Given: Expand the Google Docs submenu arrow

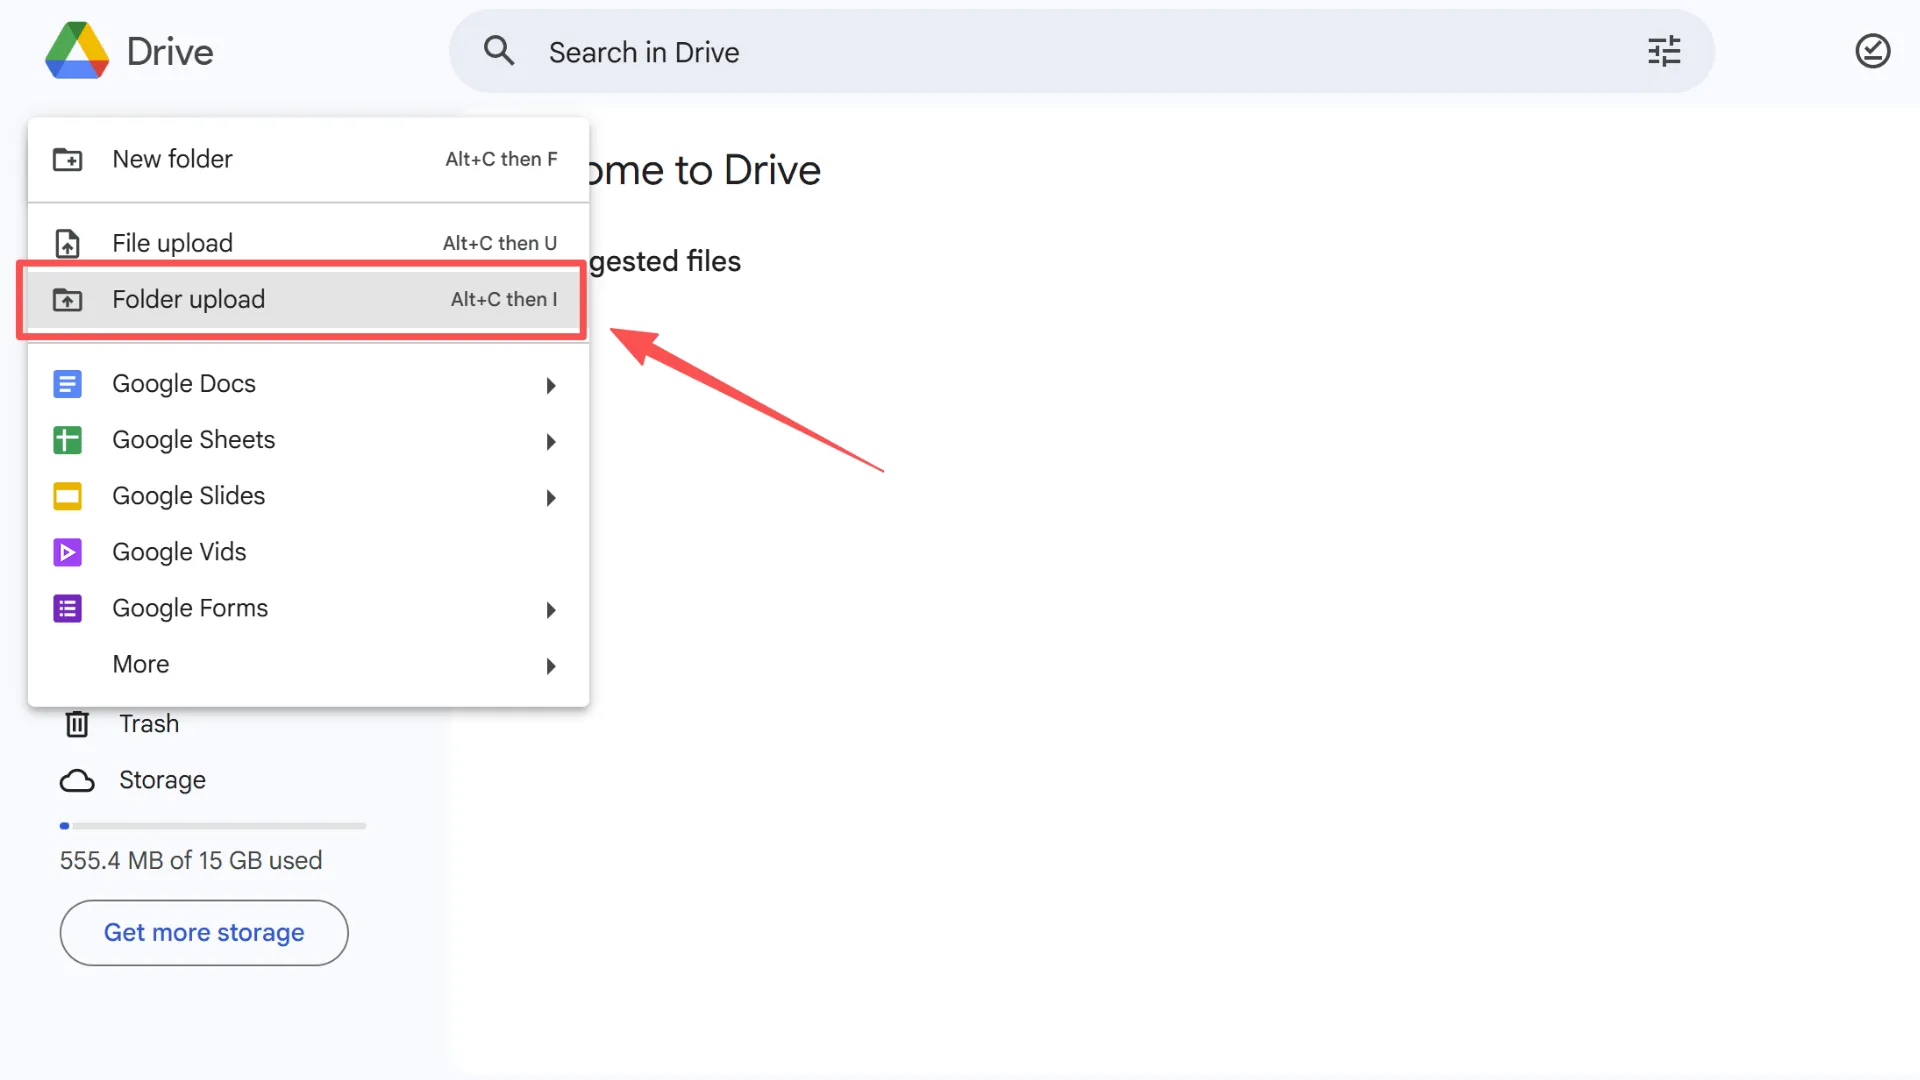Looking at the screenshot, I should point(551,385).
